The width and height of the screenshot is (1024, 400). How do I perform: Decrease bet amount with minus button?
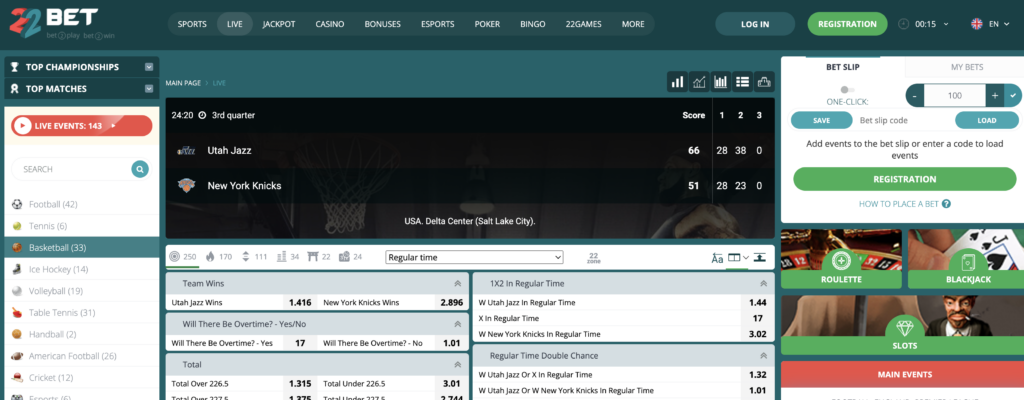pyautogui.click(x=915, y=95)
